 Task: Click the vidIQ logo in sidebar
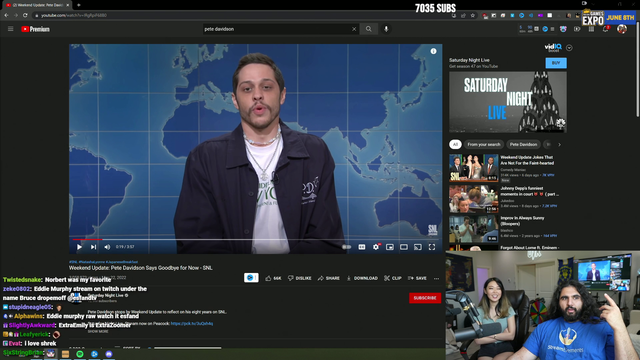click(x=553, y=47)
